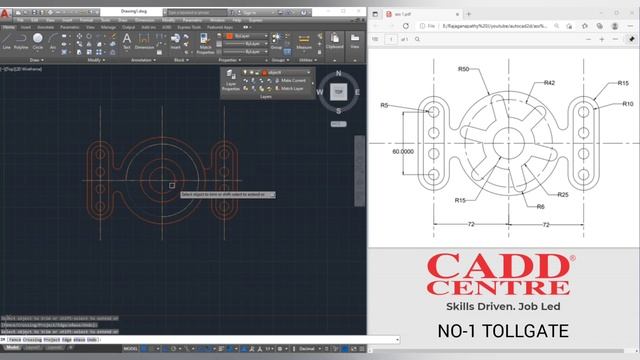The height and width of the screenshot is (360, 640).
Task: Activate the Text annotation tool
Action: [127, 41]
